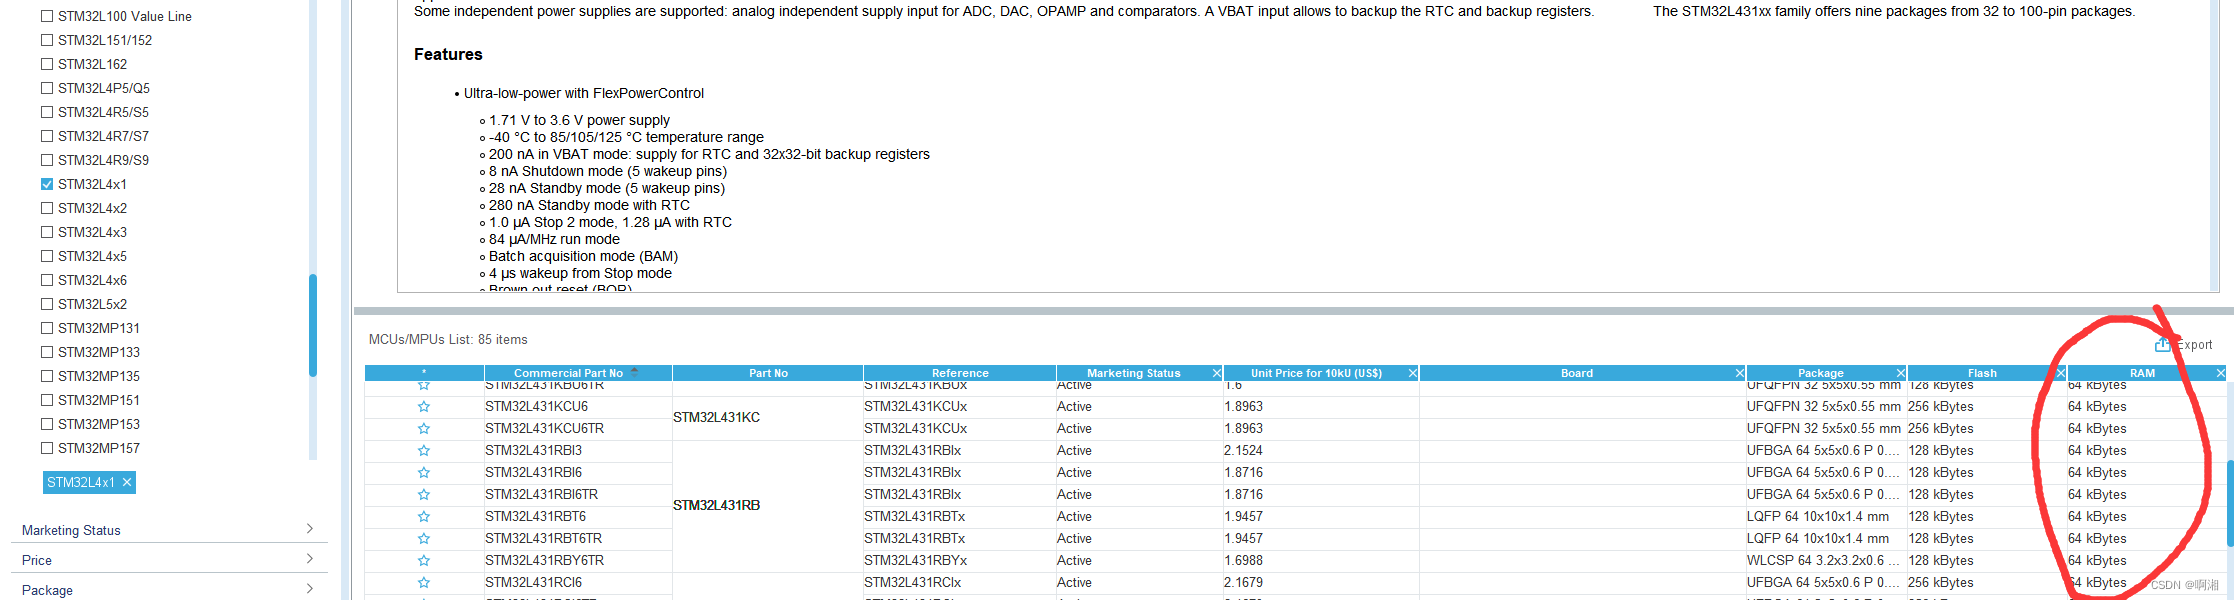Viewport: 2234px width, 600px height.
Task: Check the STM32L4x5 line checkbox
Action: pyautogui.click(x=47, y=256)
